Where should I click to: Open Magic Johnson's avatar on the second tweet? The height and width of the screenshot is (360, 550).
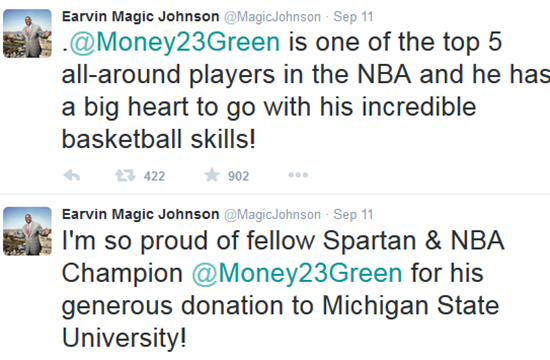27,231
